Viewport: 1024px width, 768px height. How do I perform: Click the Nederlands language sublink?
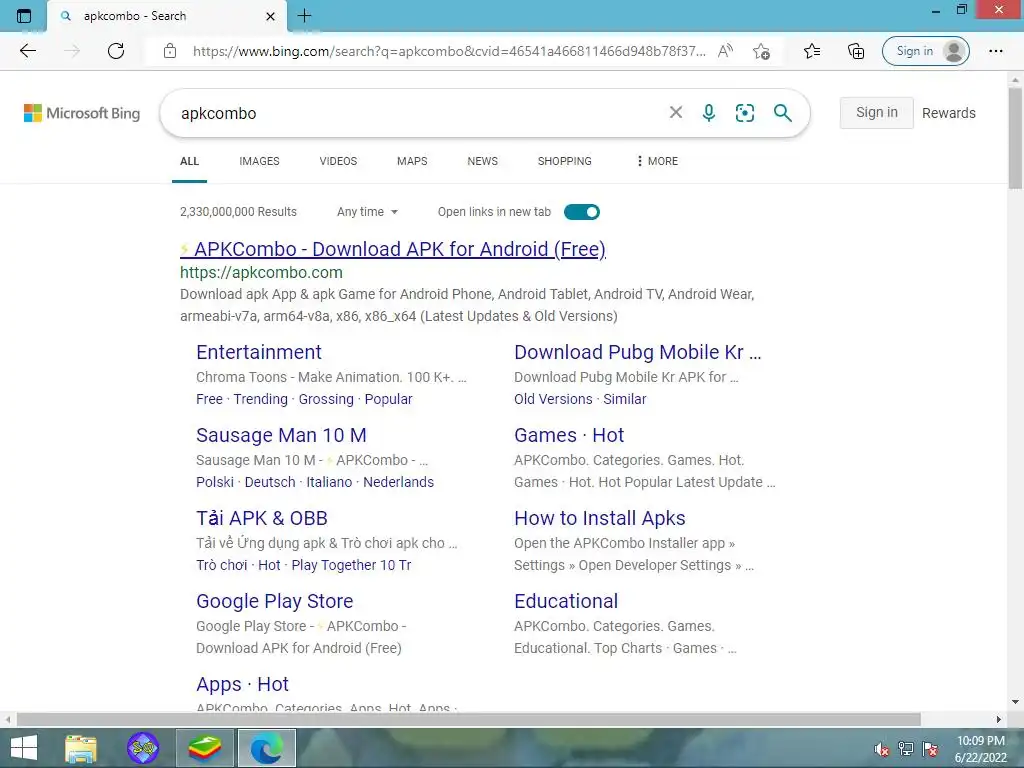point(398,482)
